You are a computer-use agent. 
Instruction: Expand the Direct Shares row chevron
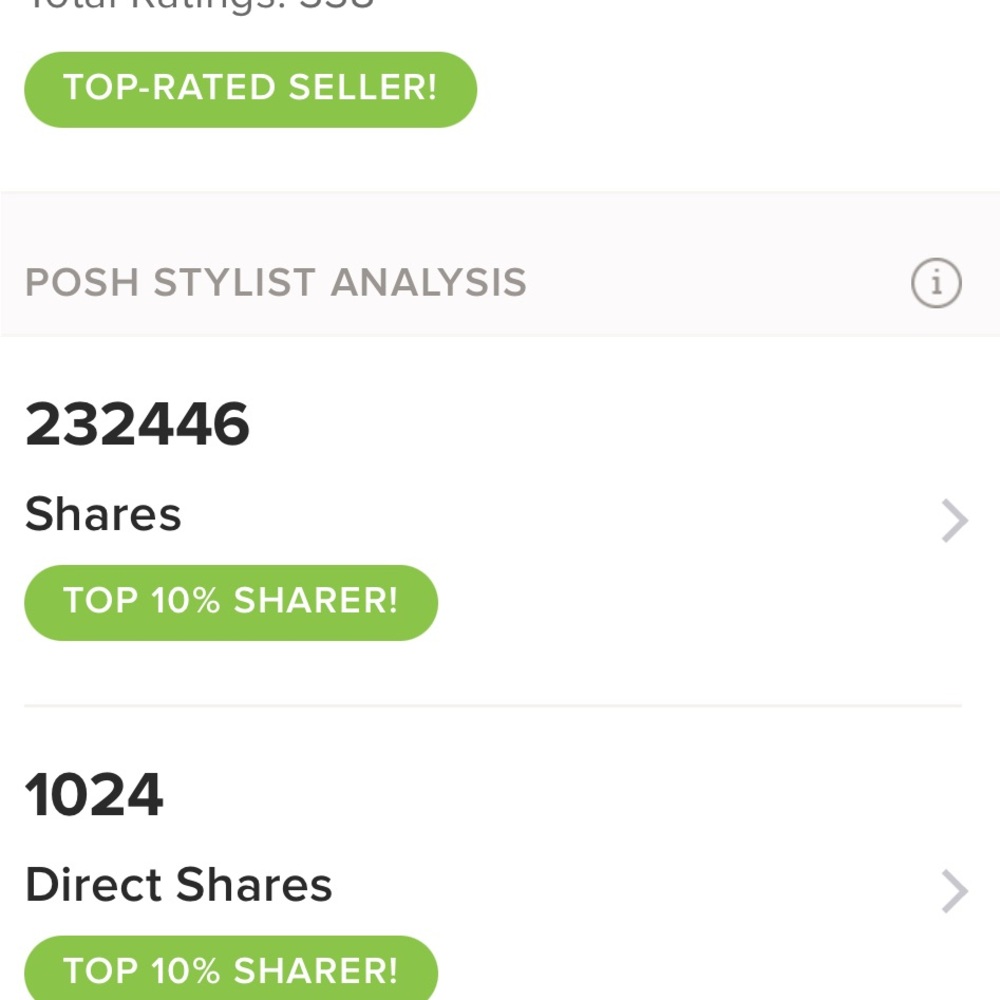click(955, 891)
